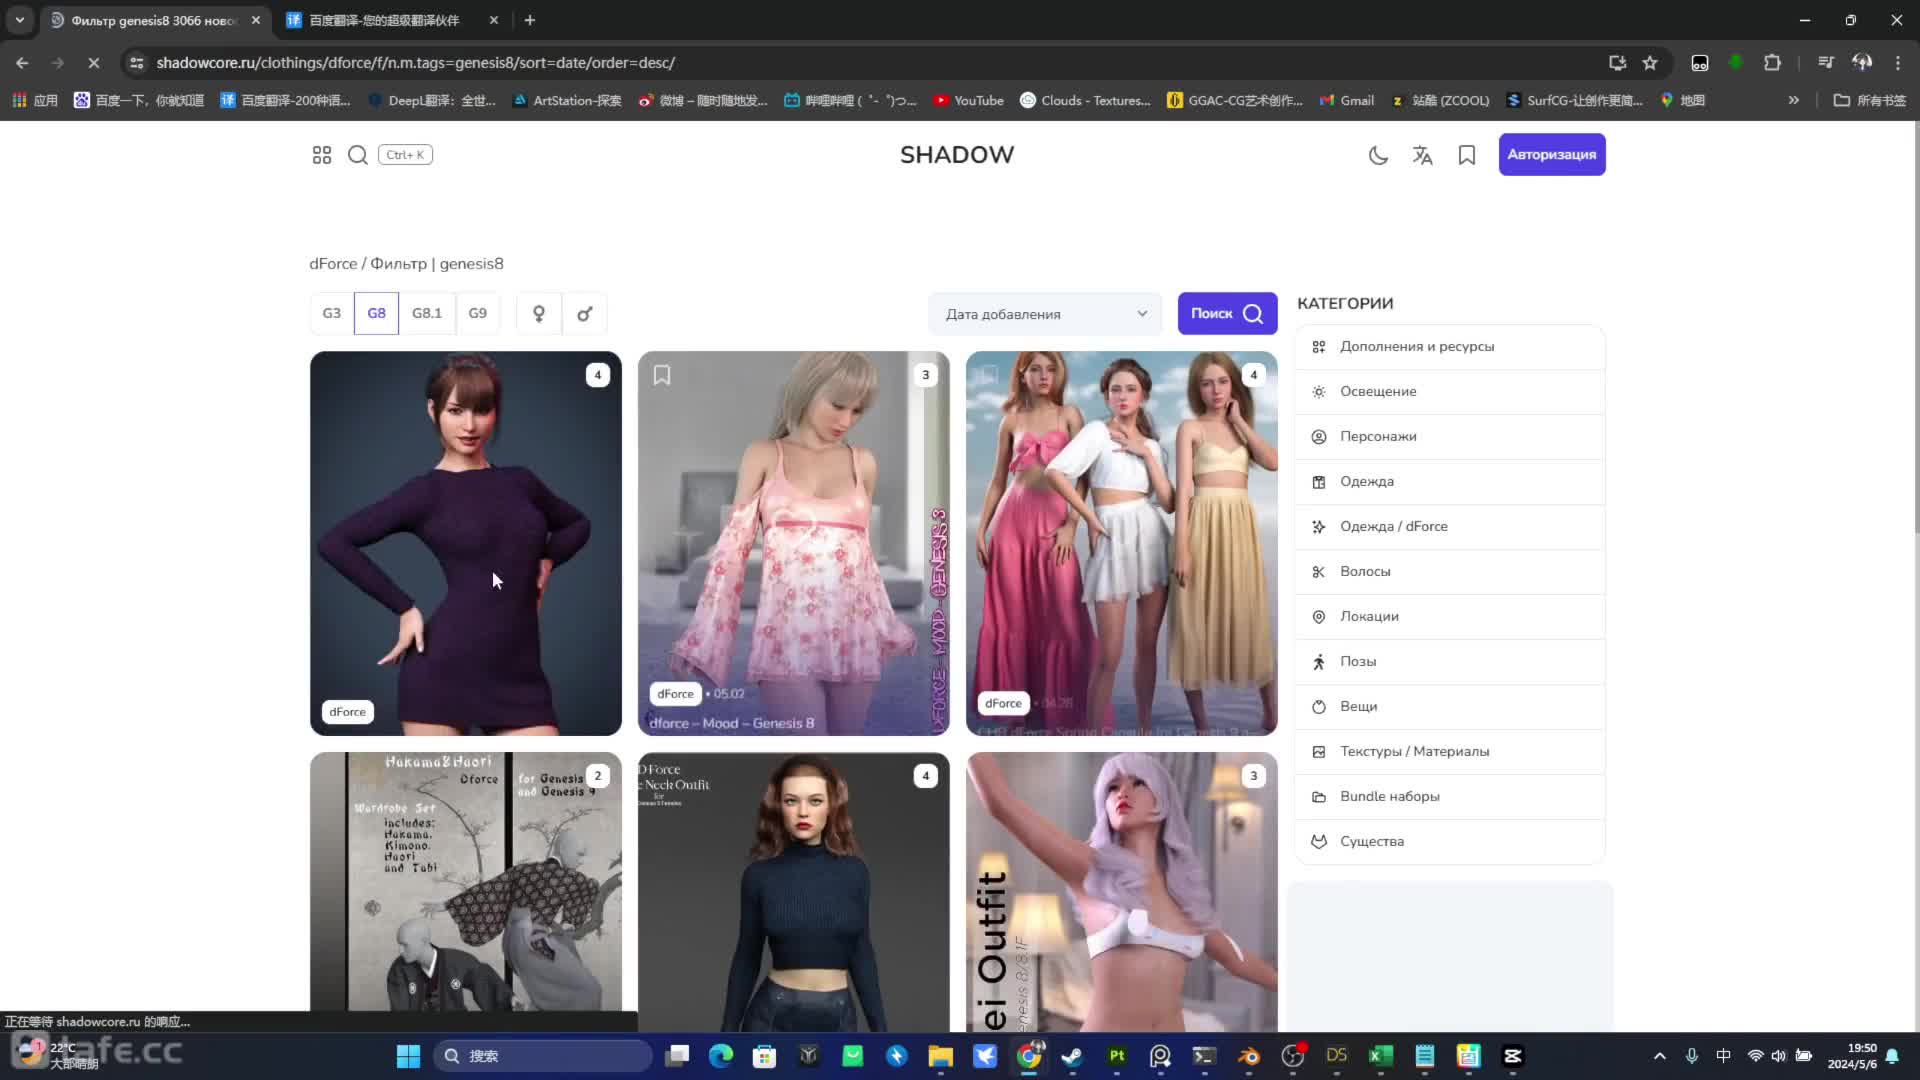Open Существа category

[1450, 842]
